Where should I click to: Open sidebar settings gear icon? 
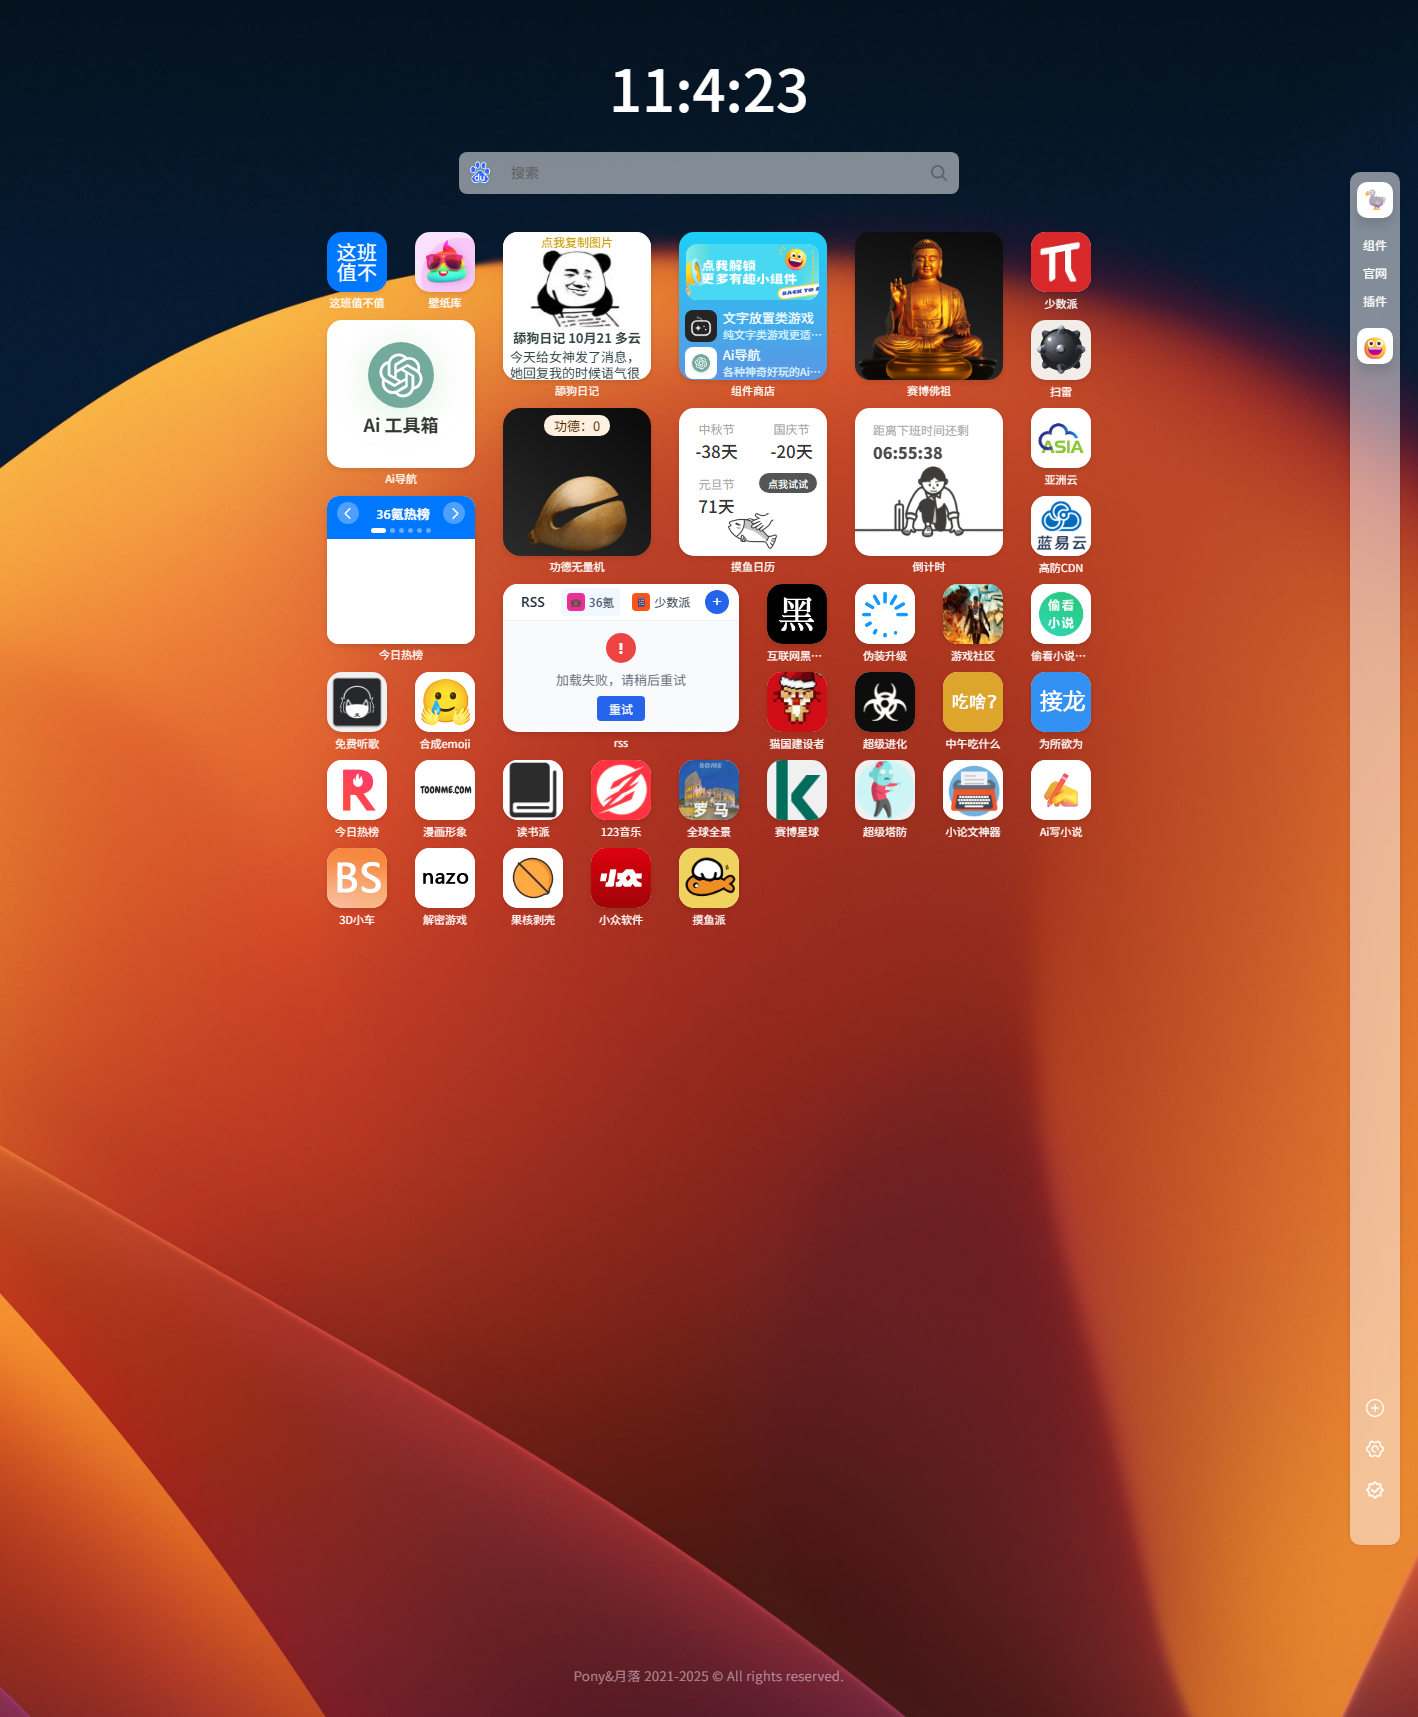point(1374,1449)
